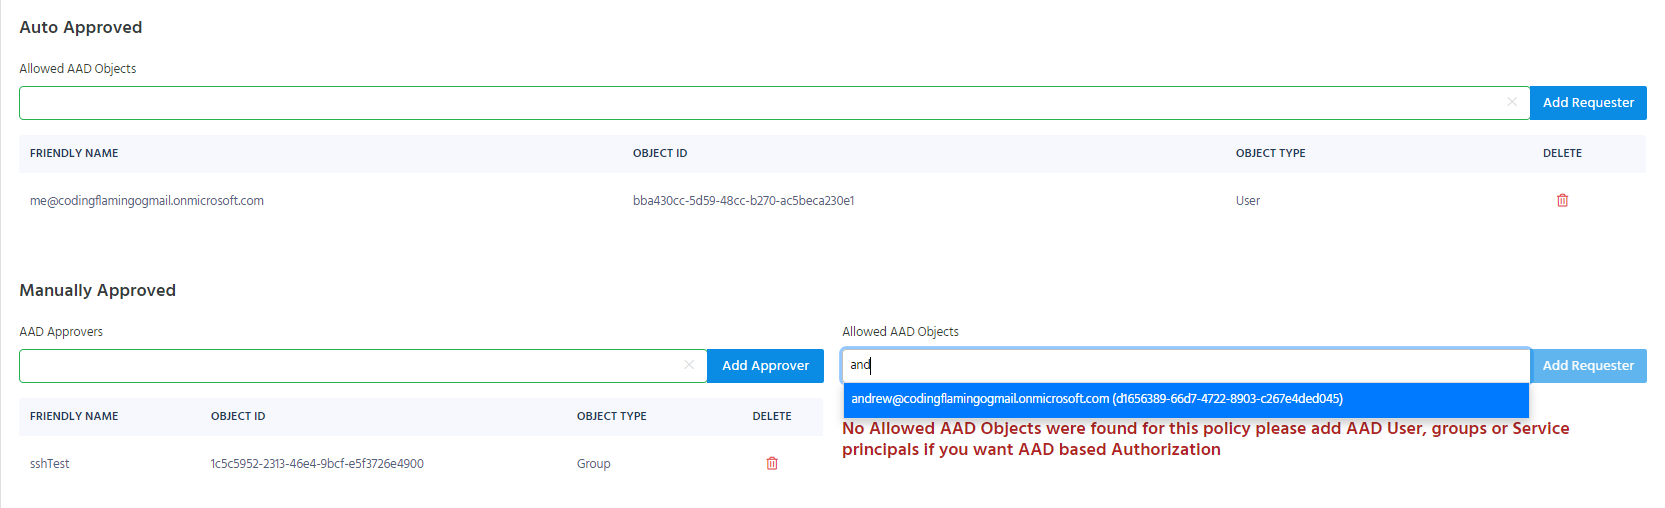Select the sshTest row name

tap(50, 464)
